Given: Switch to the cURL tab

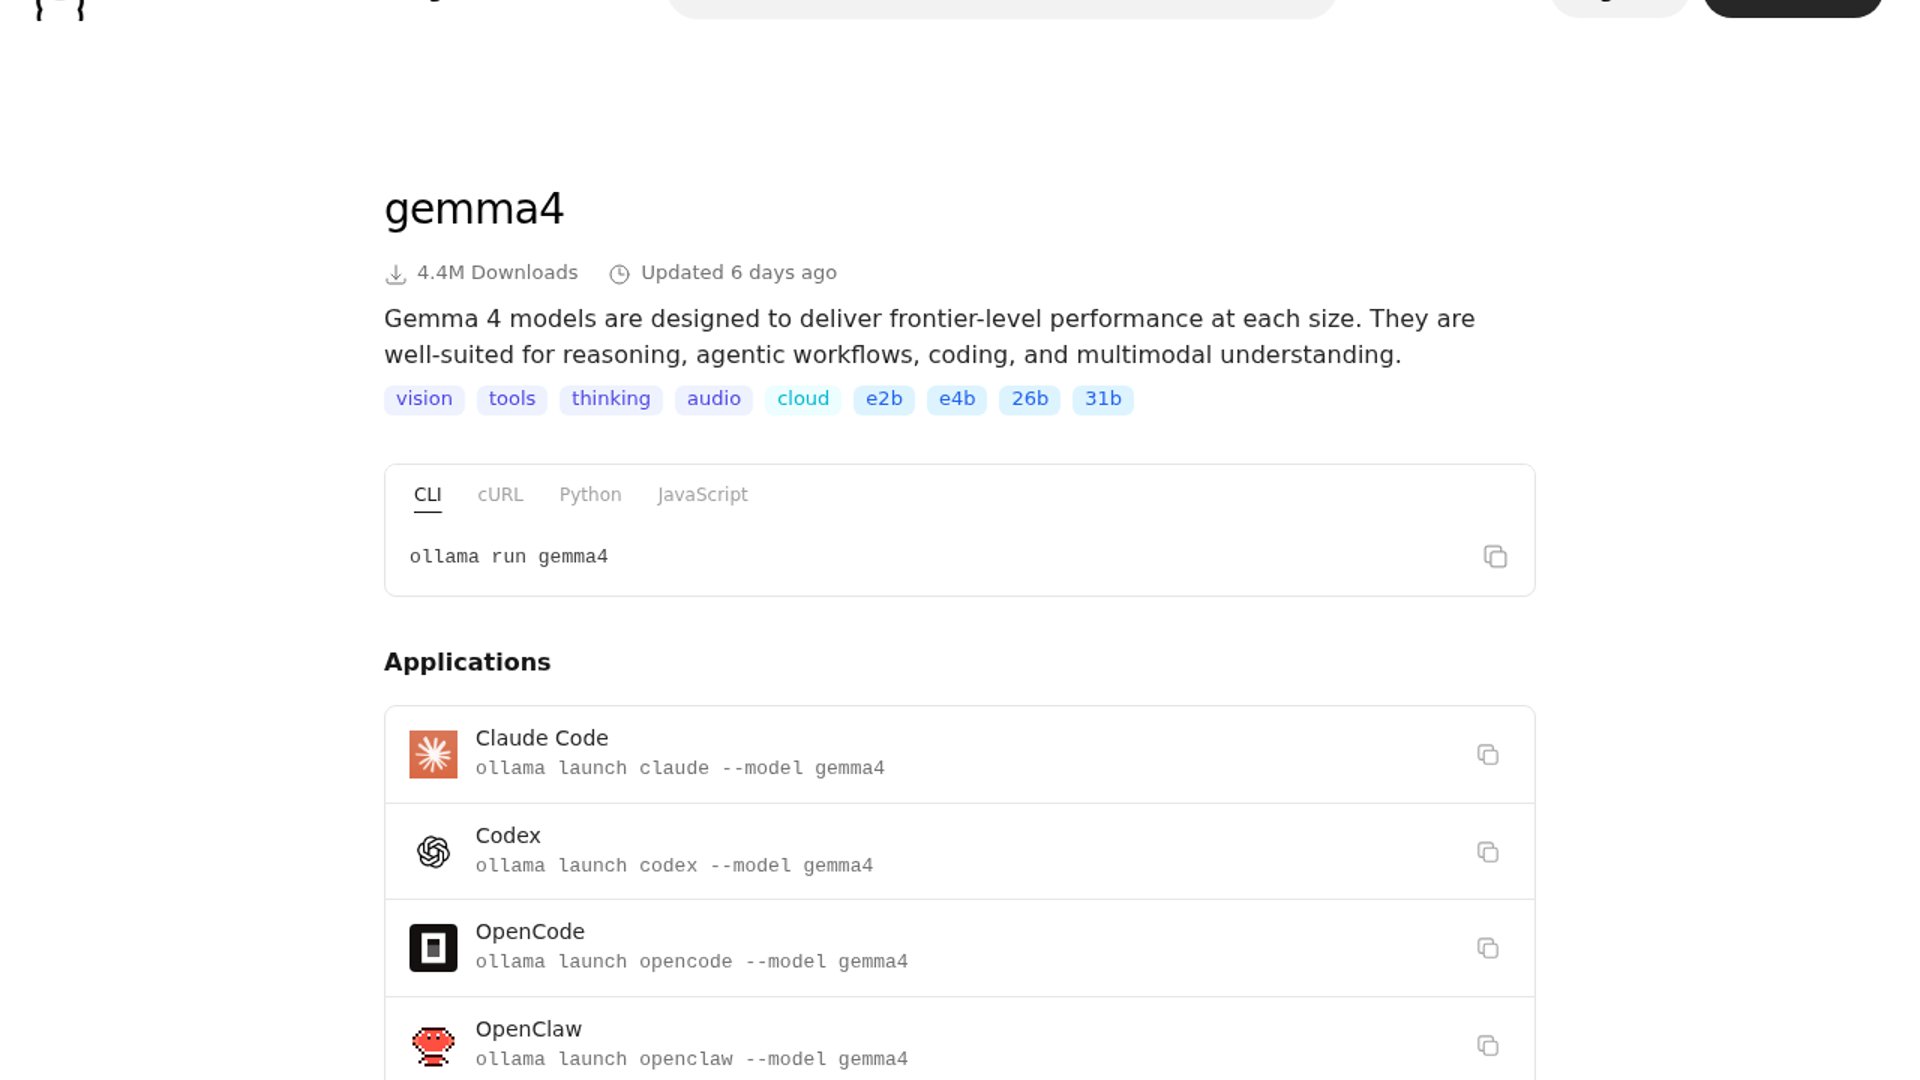Looking at the screenshot, I should click(500, 495).
